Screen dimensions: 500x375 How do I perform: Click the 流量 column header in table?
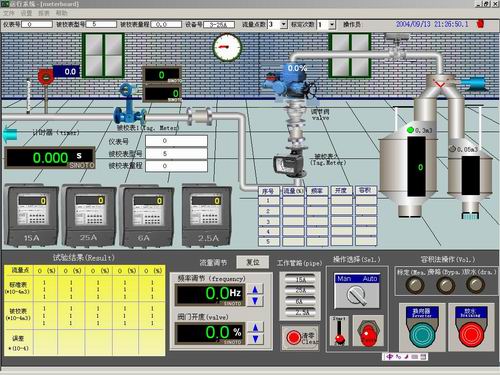(x=293, y=191)
